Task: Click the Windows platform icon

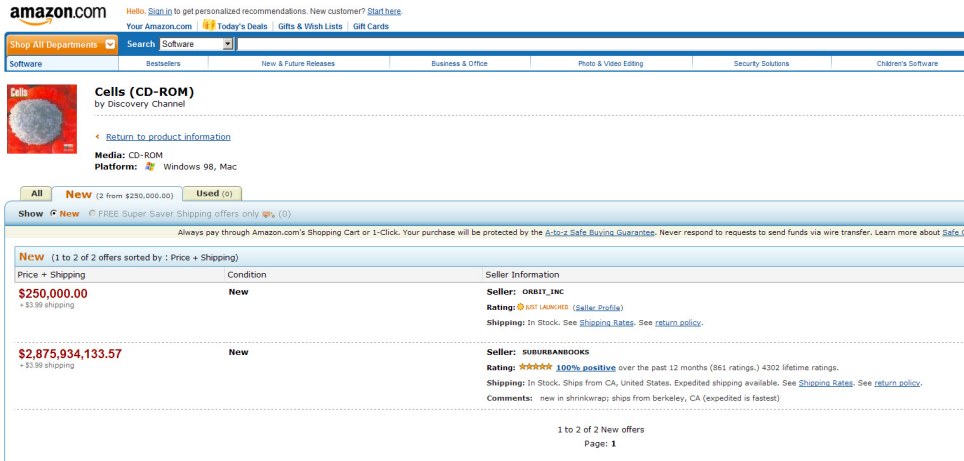Action: [150, 167]
